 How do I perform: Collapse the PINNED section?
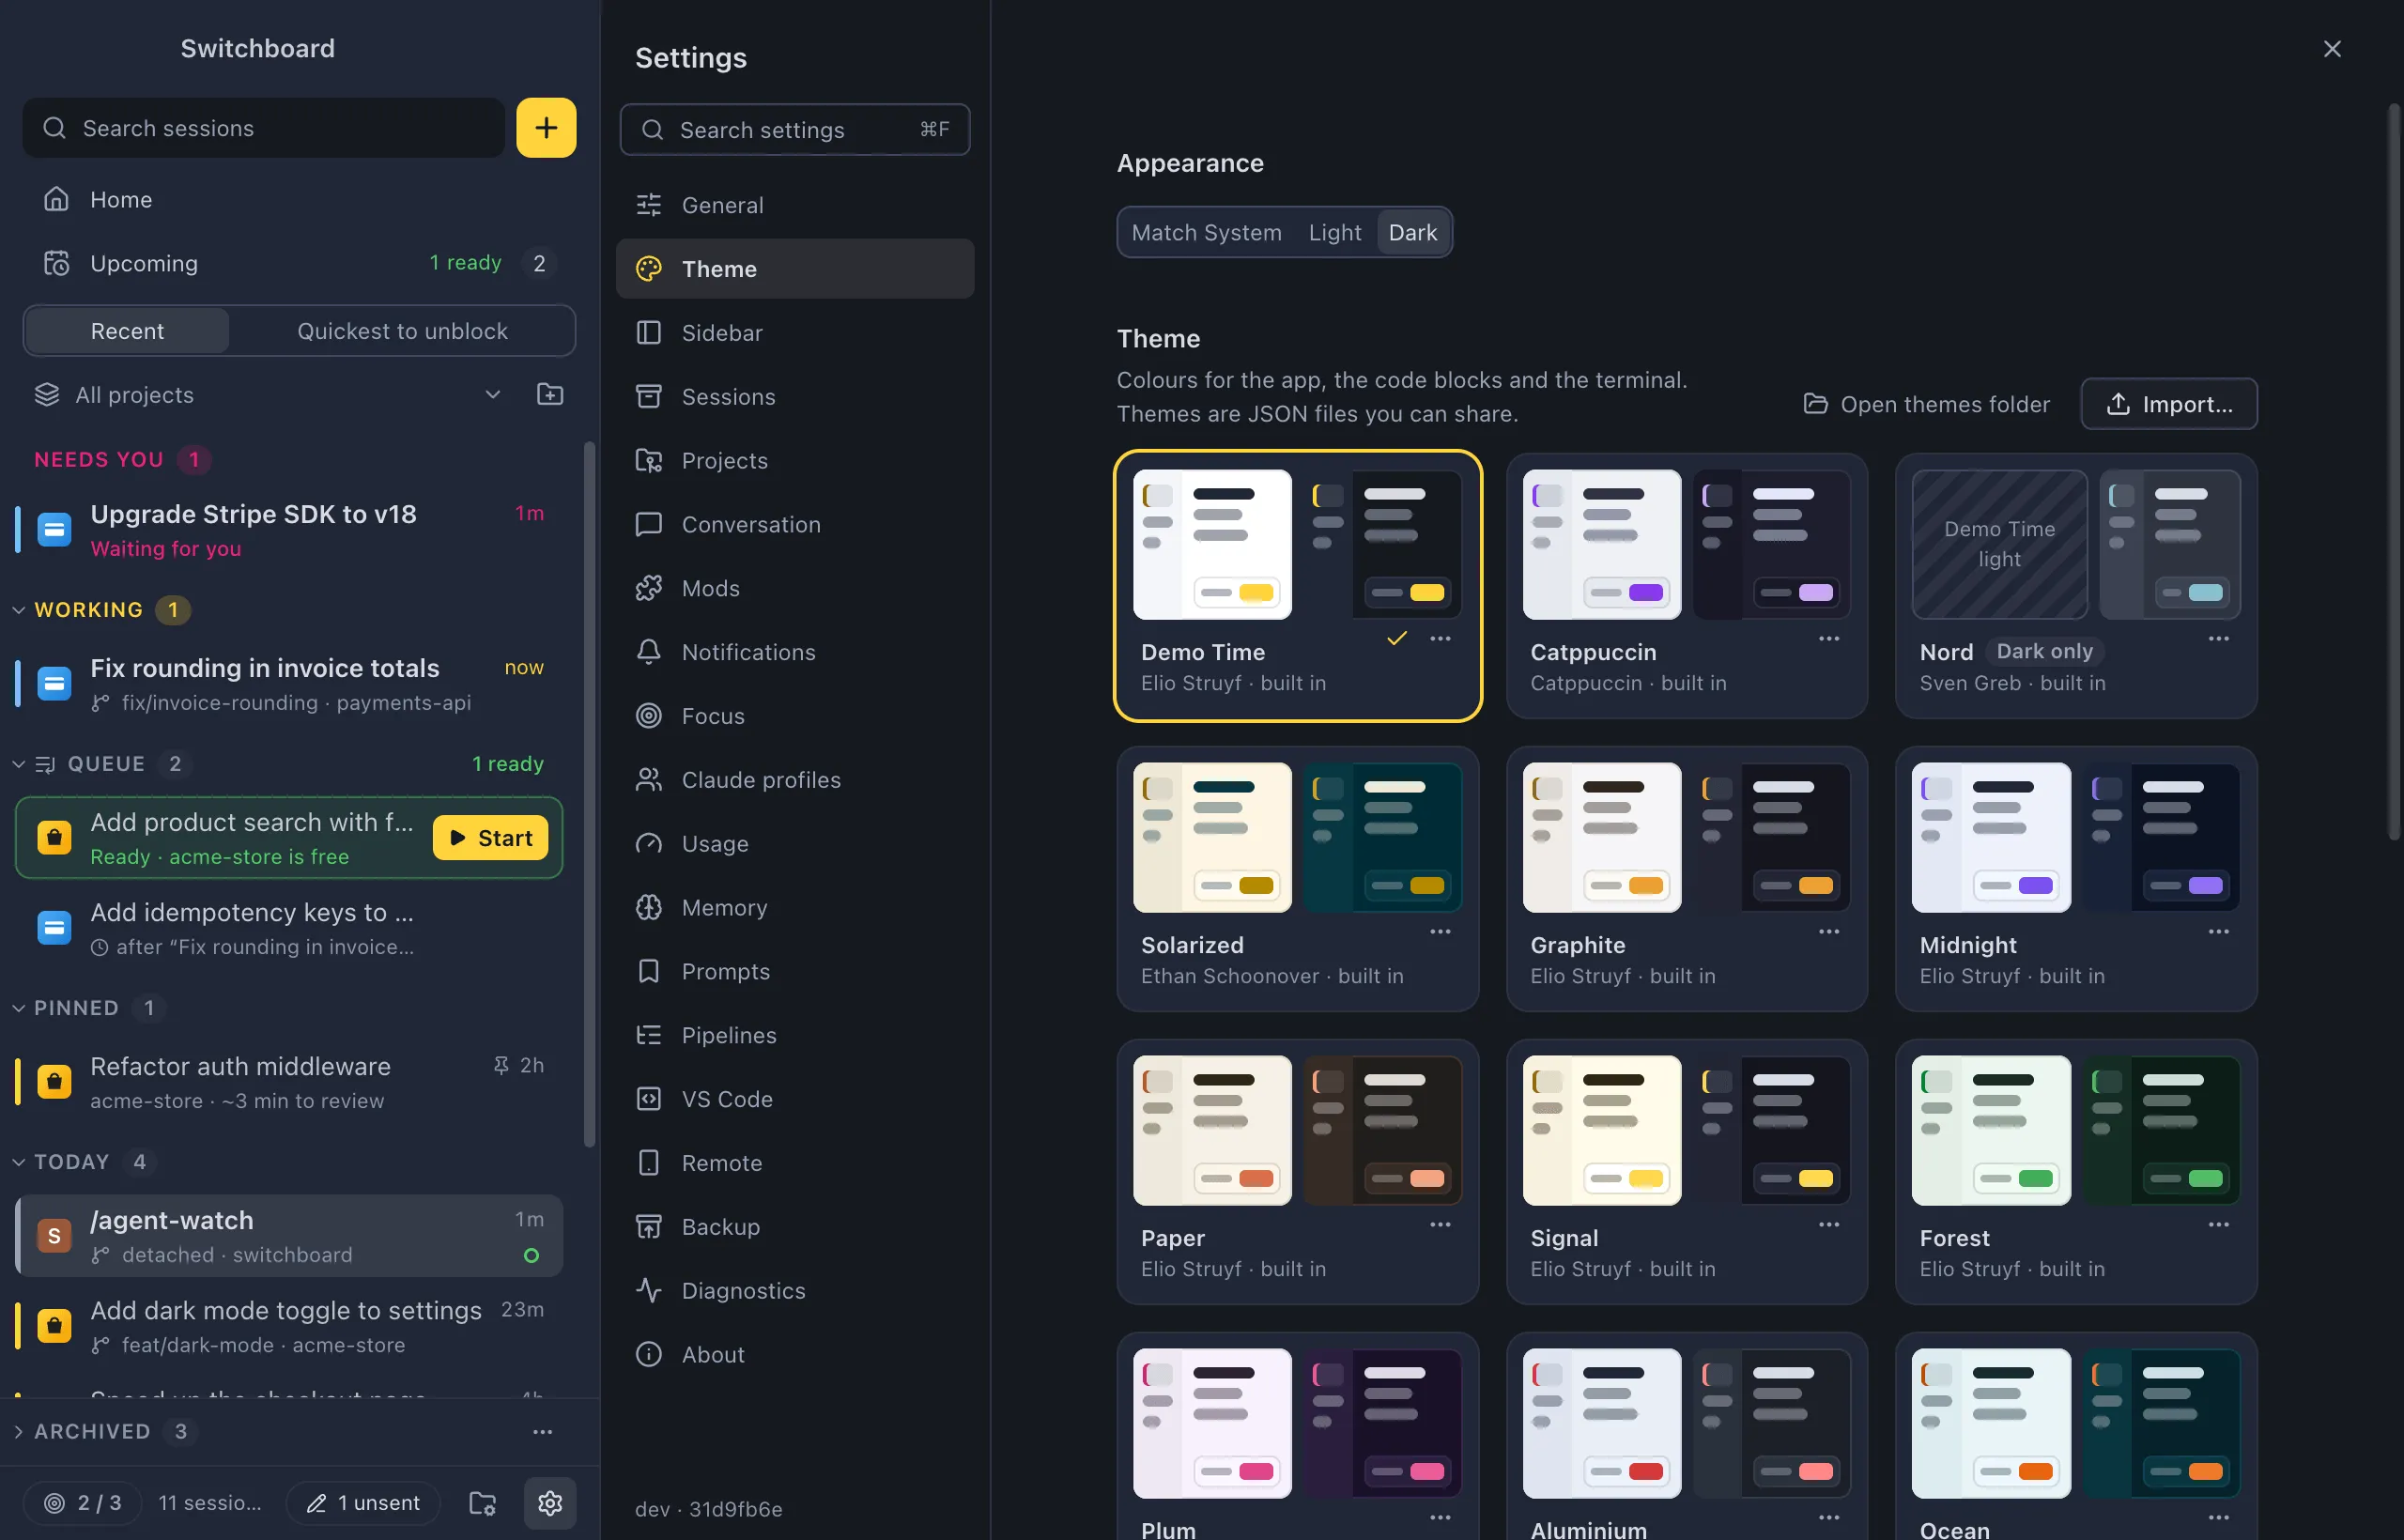(18, 1008)
